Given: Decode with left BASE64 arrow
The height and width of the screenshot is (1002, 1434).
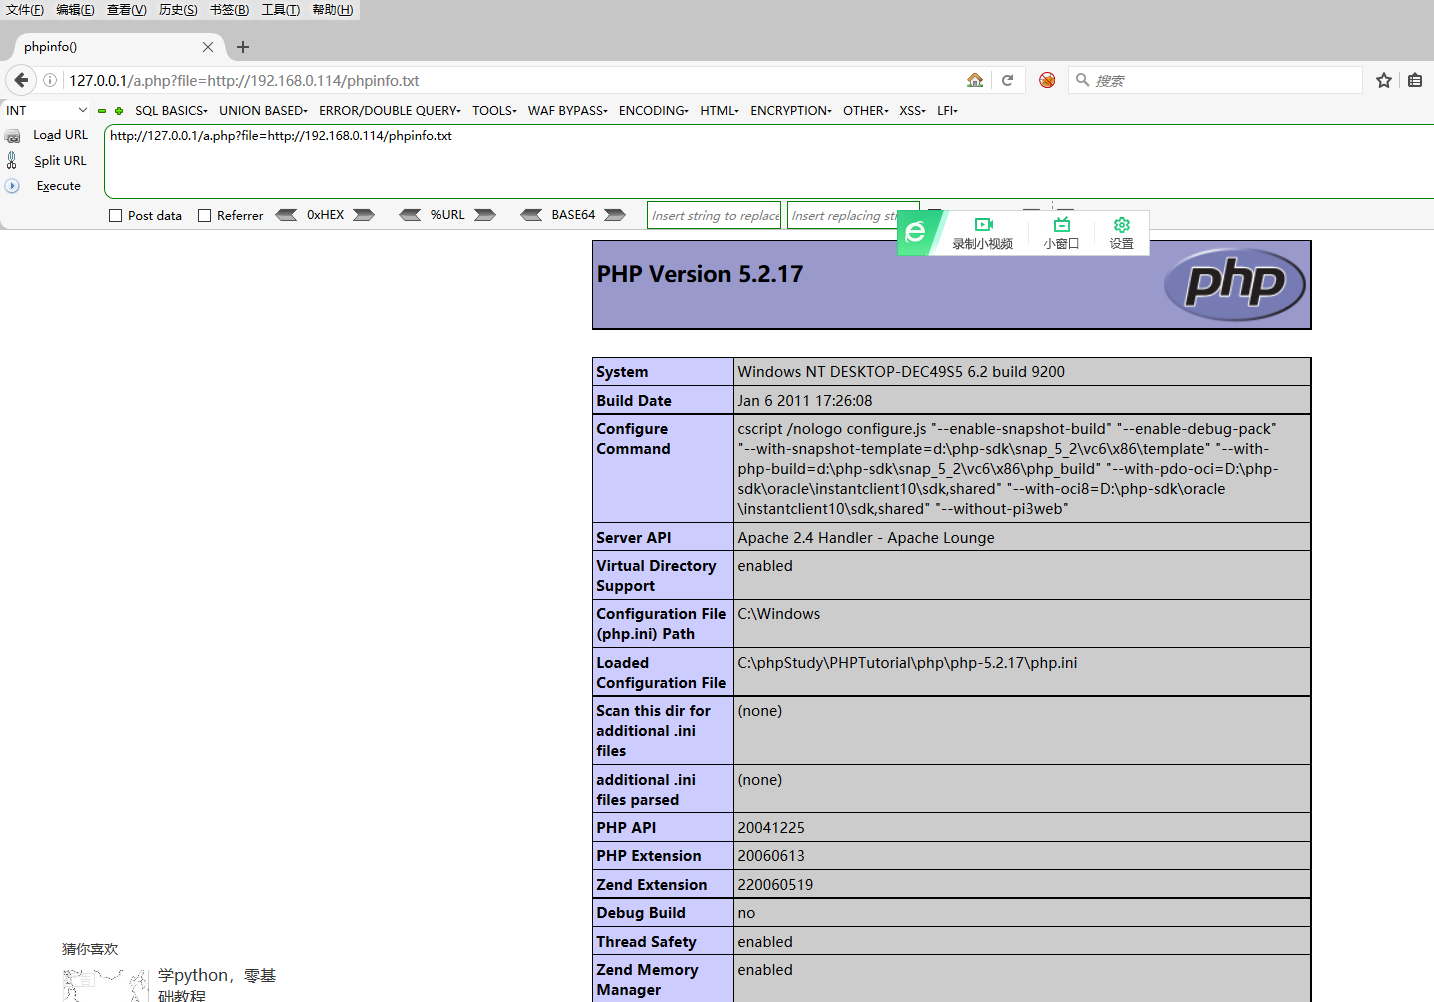Looking at the screenshot, I should pos(531,215).
